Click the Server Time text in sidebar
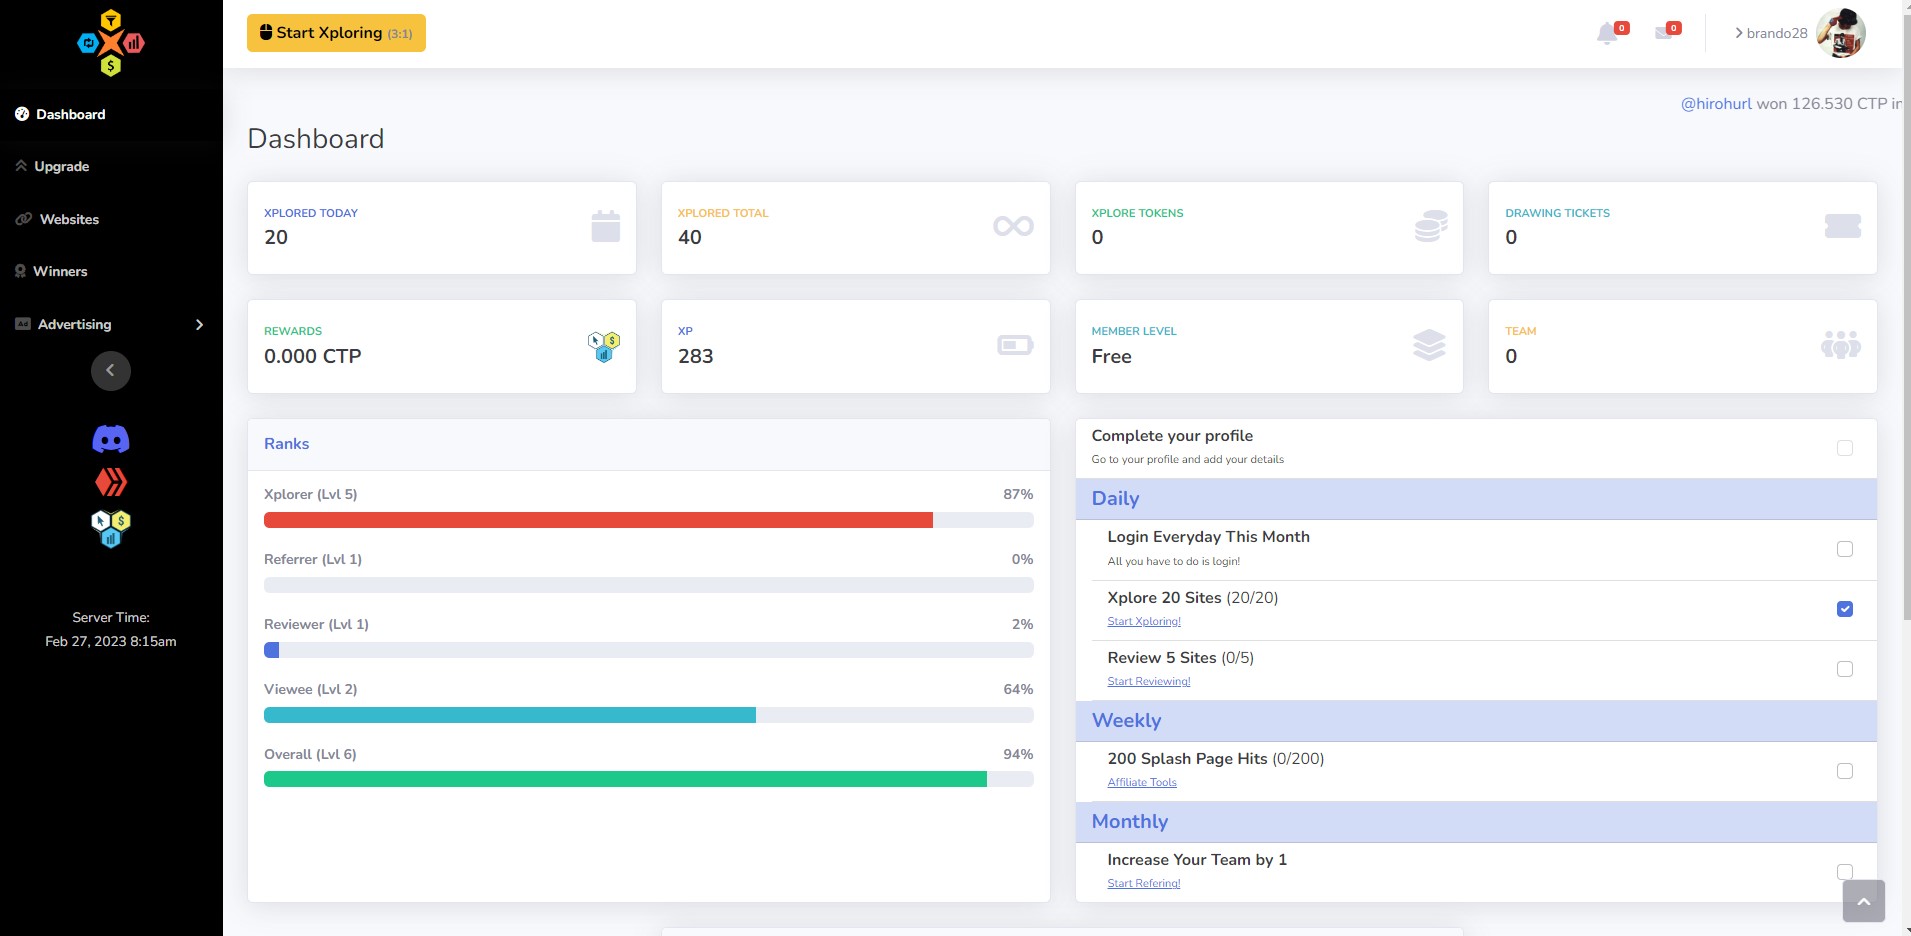Screen dimensions: 1911x936 tap(111, 629)
